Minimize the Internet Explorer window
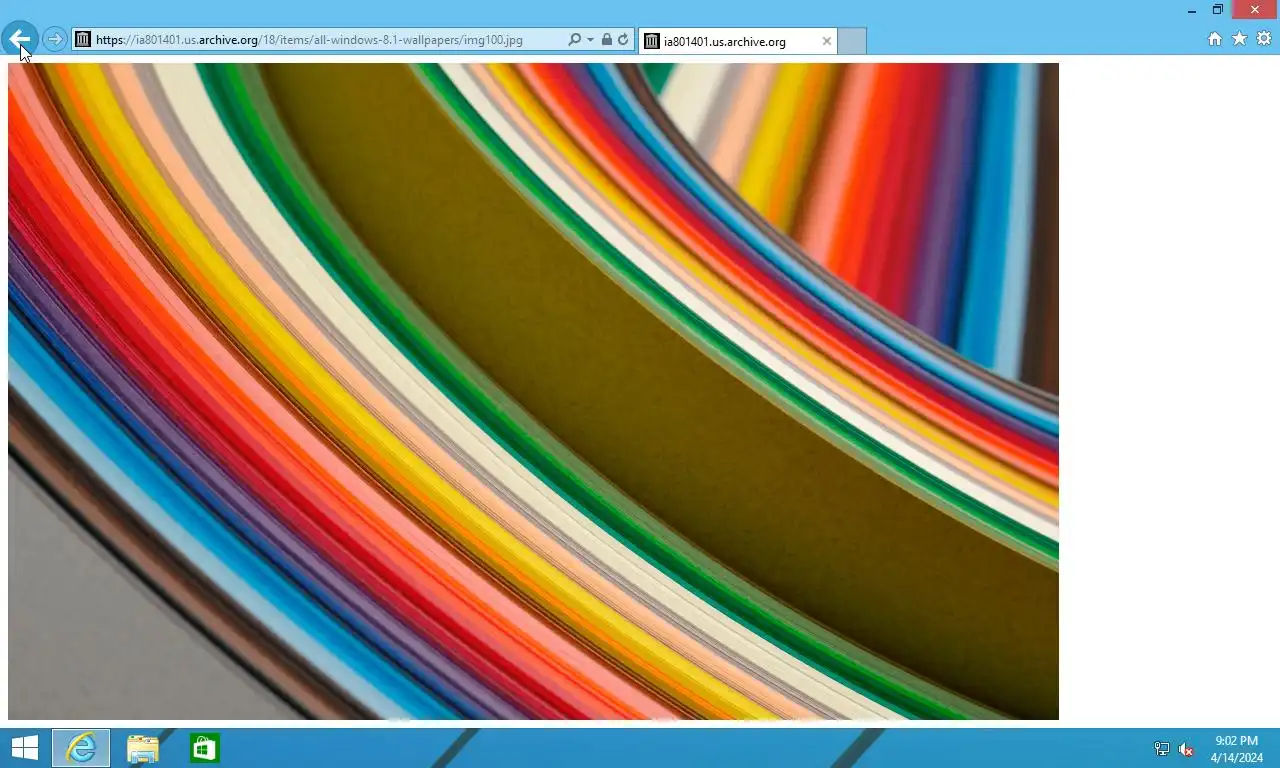This screenshot has height=768, width=1280. 1191,9
